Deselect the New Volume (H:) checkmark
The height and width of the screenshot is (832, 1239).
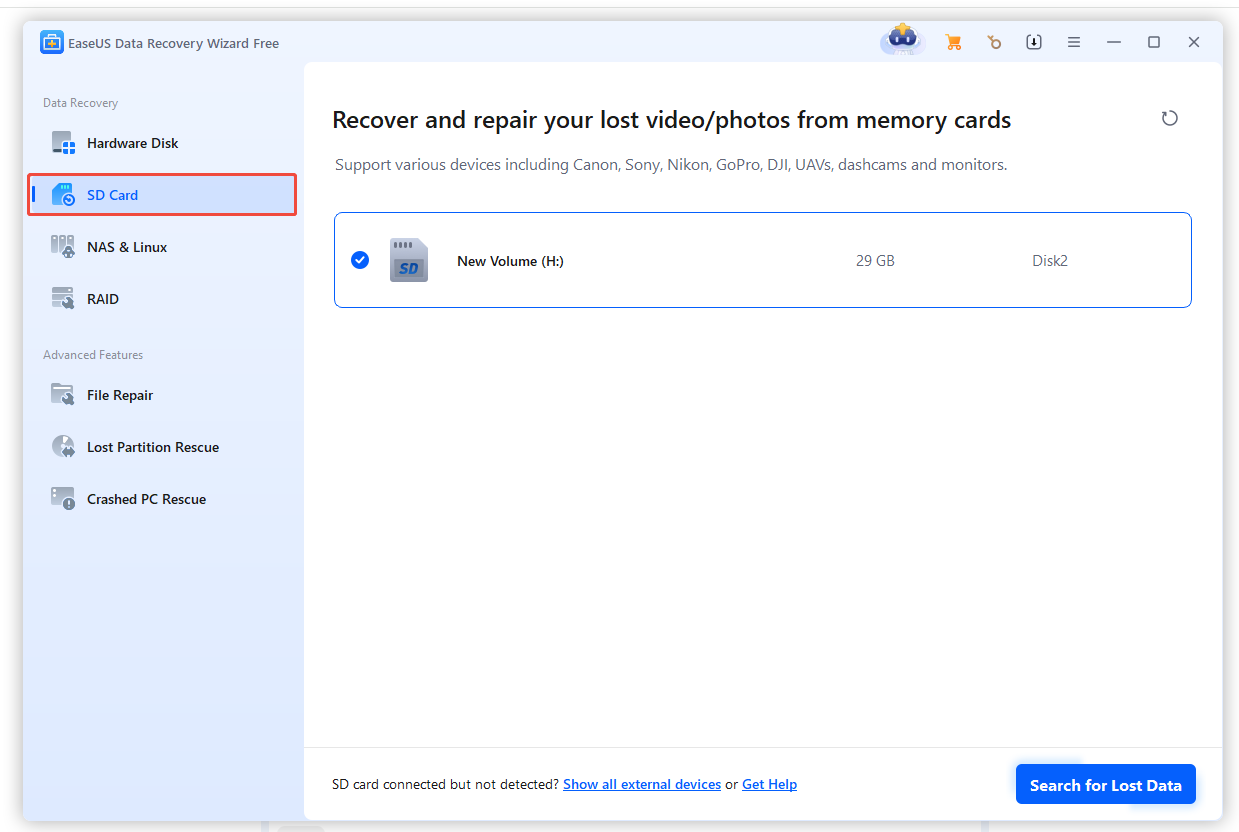point(359,260)
